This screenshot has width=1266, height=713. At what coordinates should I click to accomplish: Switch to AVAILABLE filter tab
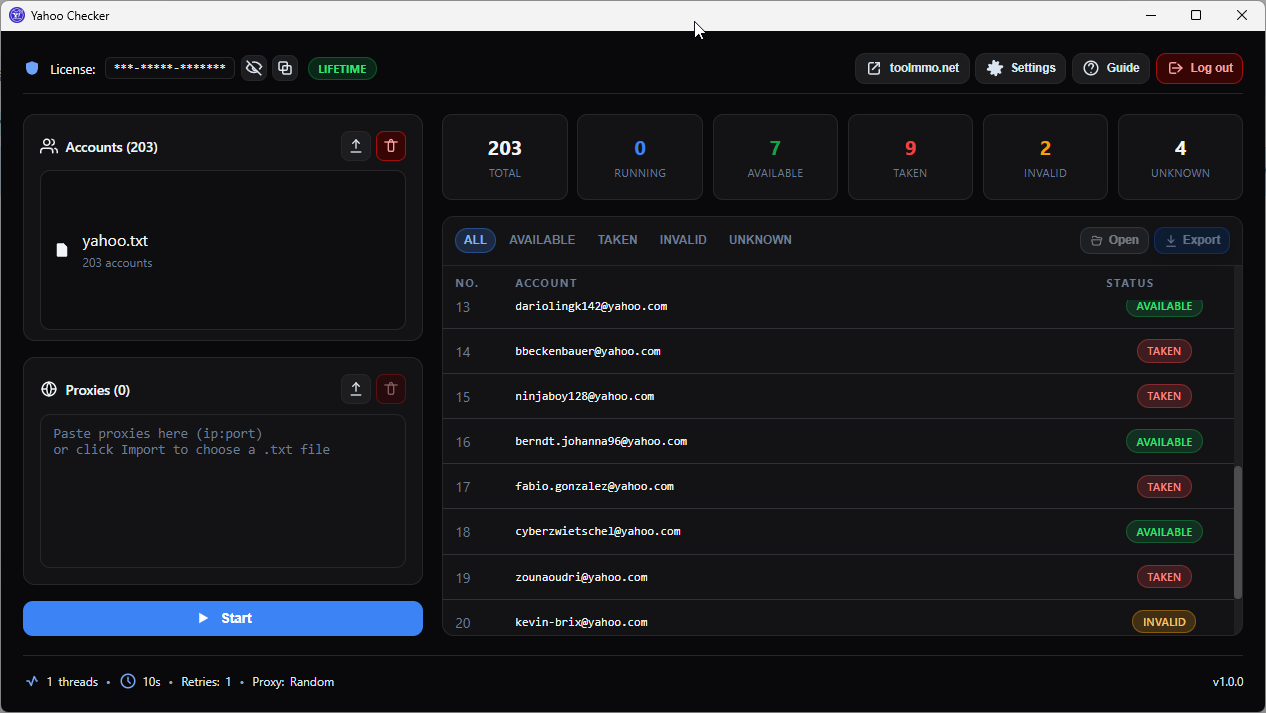coord(542,240)
